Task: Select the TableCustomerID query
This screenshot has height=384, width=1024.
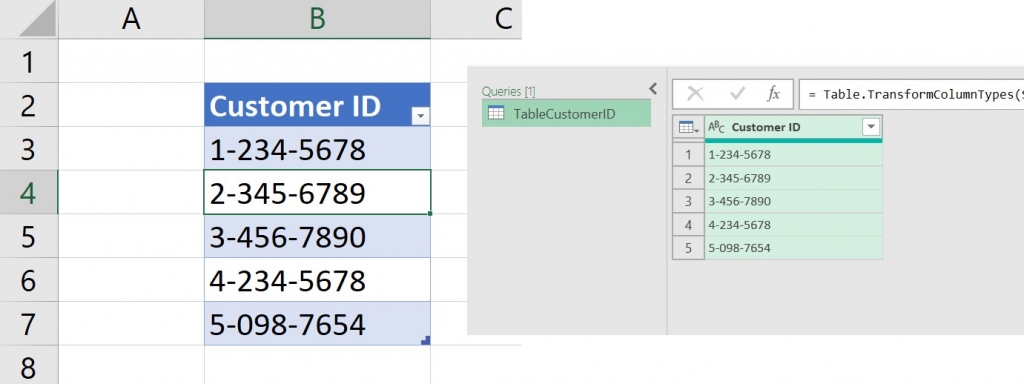Action: [x=566, y=114]
